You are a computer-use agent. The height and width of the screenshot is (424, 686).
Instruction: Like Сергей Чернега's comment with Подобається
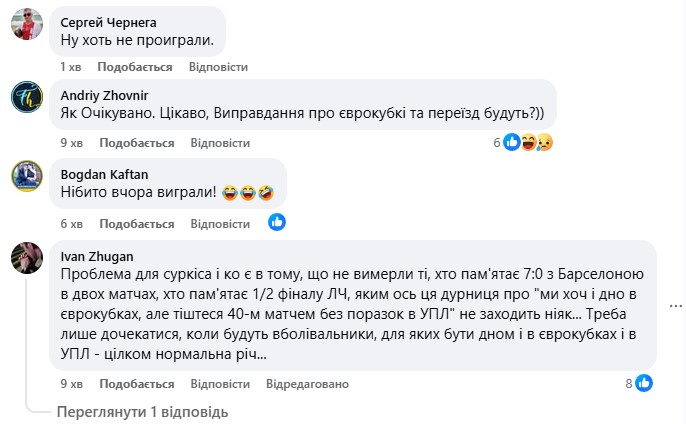pos(136,66)
